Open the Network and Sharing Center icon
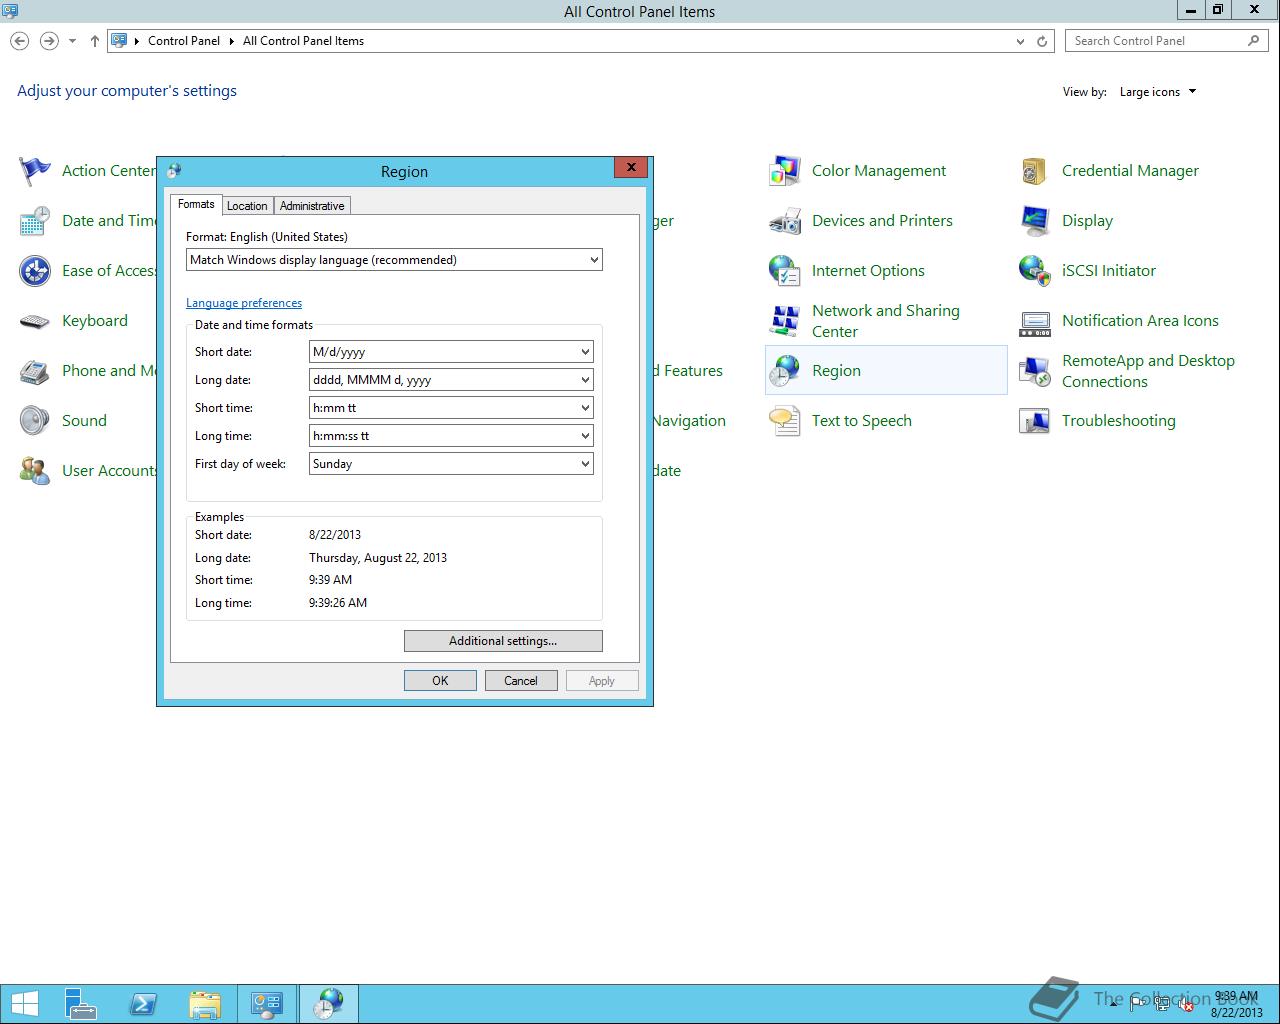This screenshot has height=1024, width=1280. click(x=785, y=321)
